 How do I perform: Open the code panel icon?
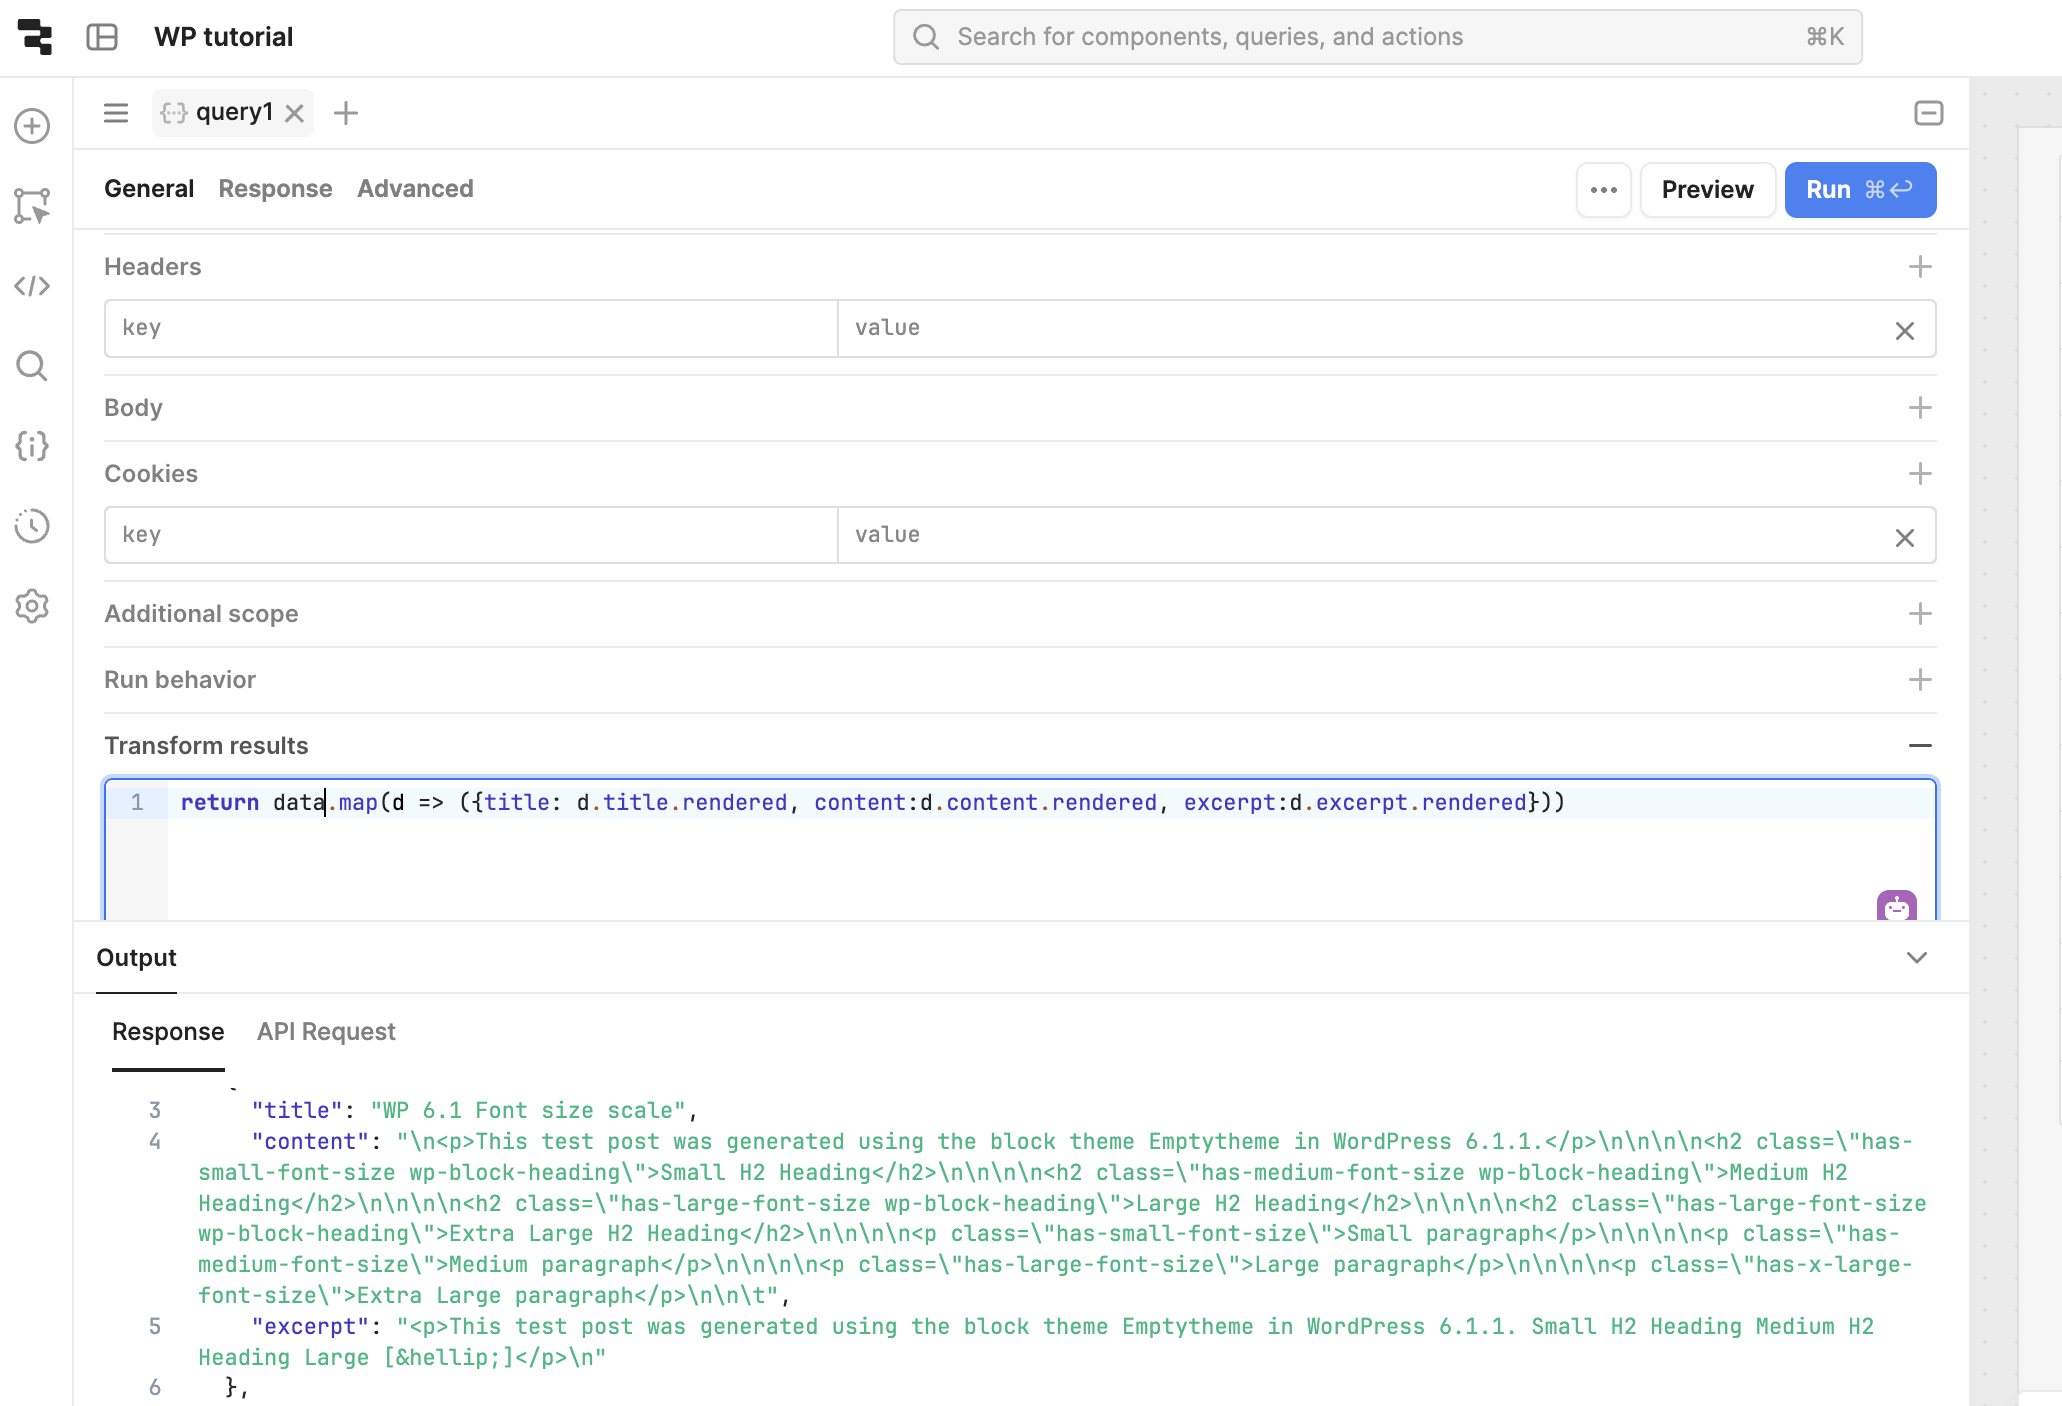click(x=32, y=286)
